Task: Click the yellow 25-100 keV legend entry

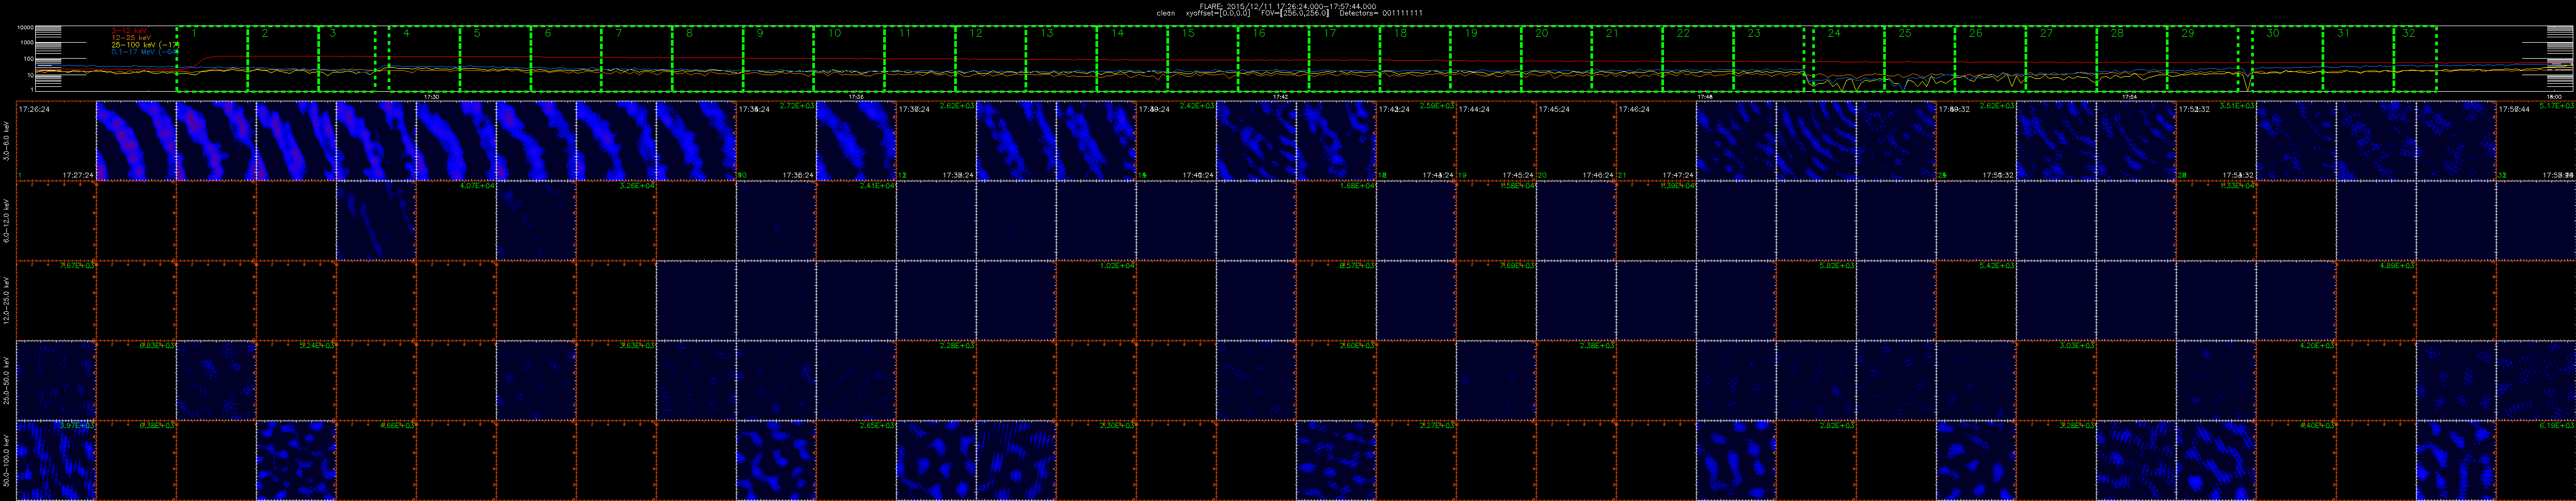Action: 144,45
